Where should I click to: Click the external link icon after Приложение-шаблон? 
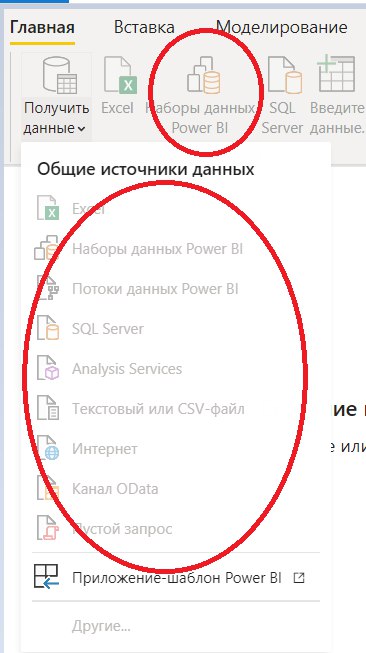[x=299, y=578]
